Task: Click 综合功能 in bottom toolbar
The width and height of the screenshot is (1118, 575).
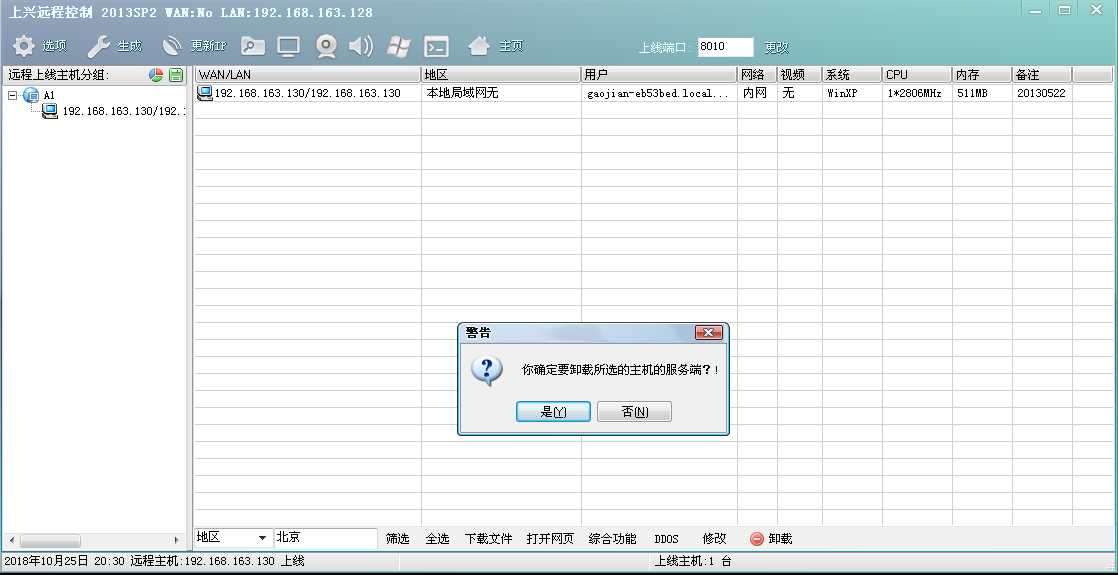Action: click(612, 539)
